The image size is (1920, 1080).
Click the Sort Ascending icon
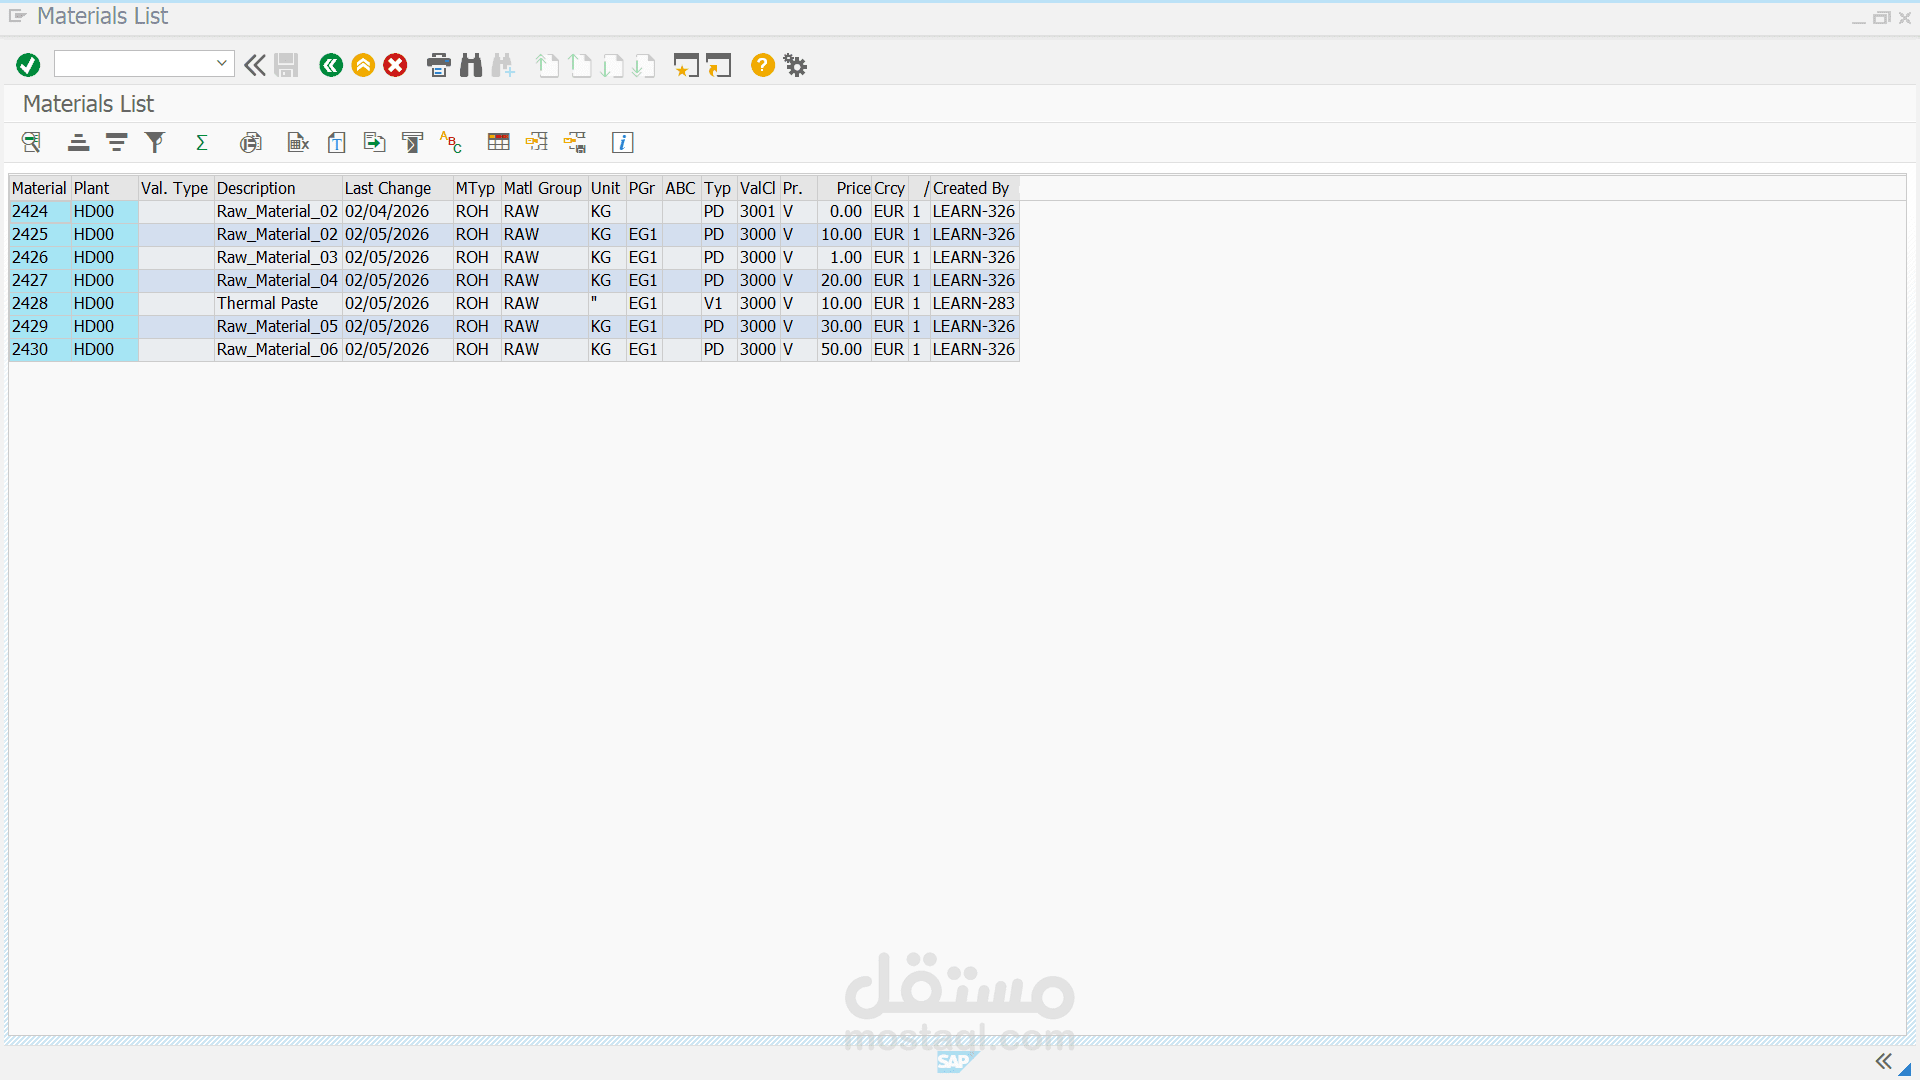coord(78,142)
